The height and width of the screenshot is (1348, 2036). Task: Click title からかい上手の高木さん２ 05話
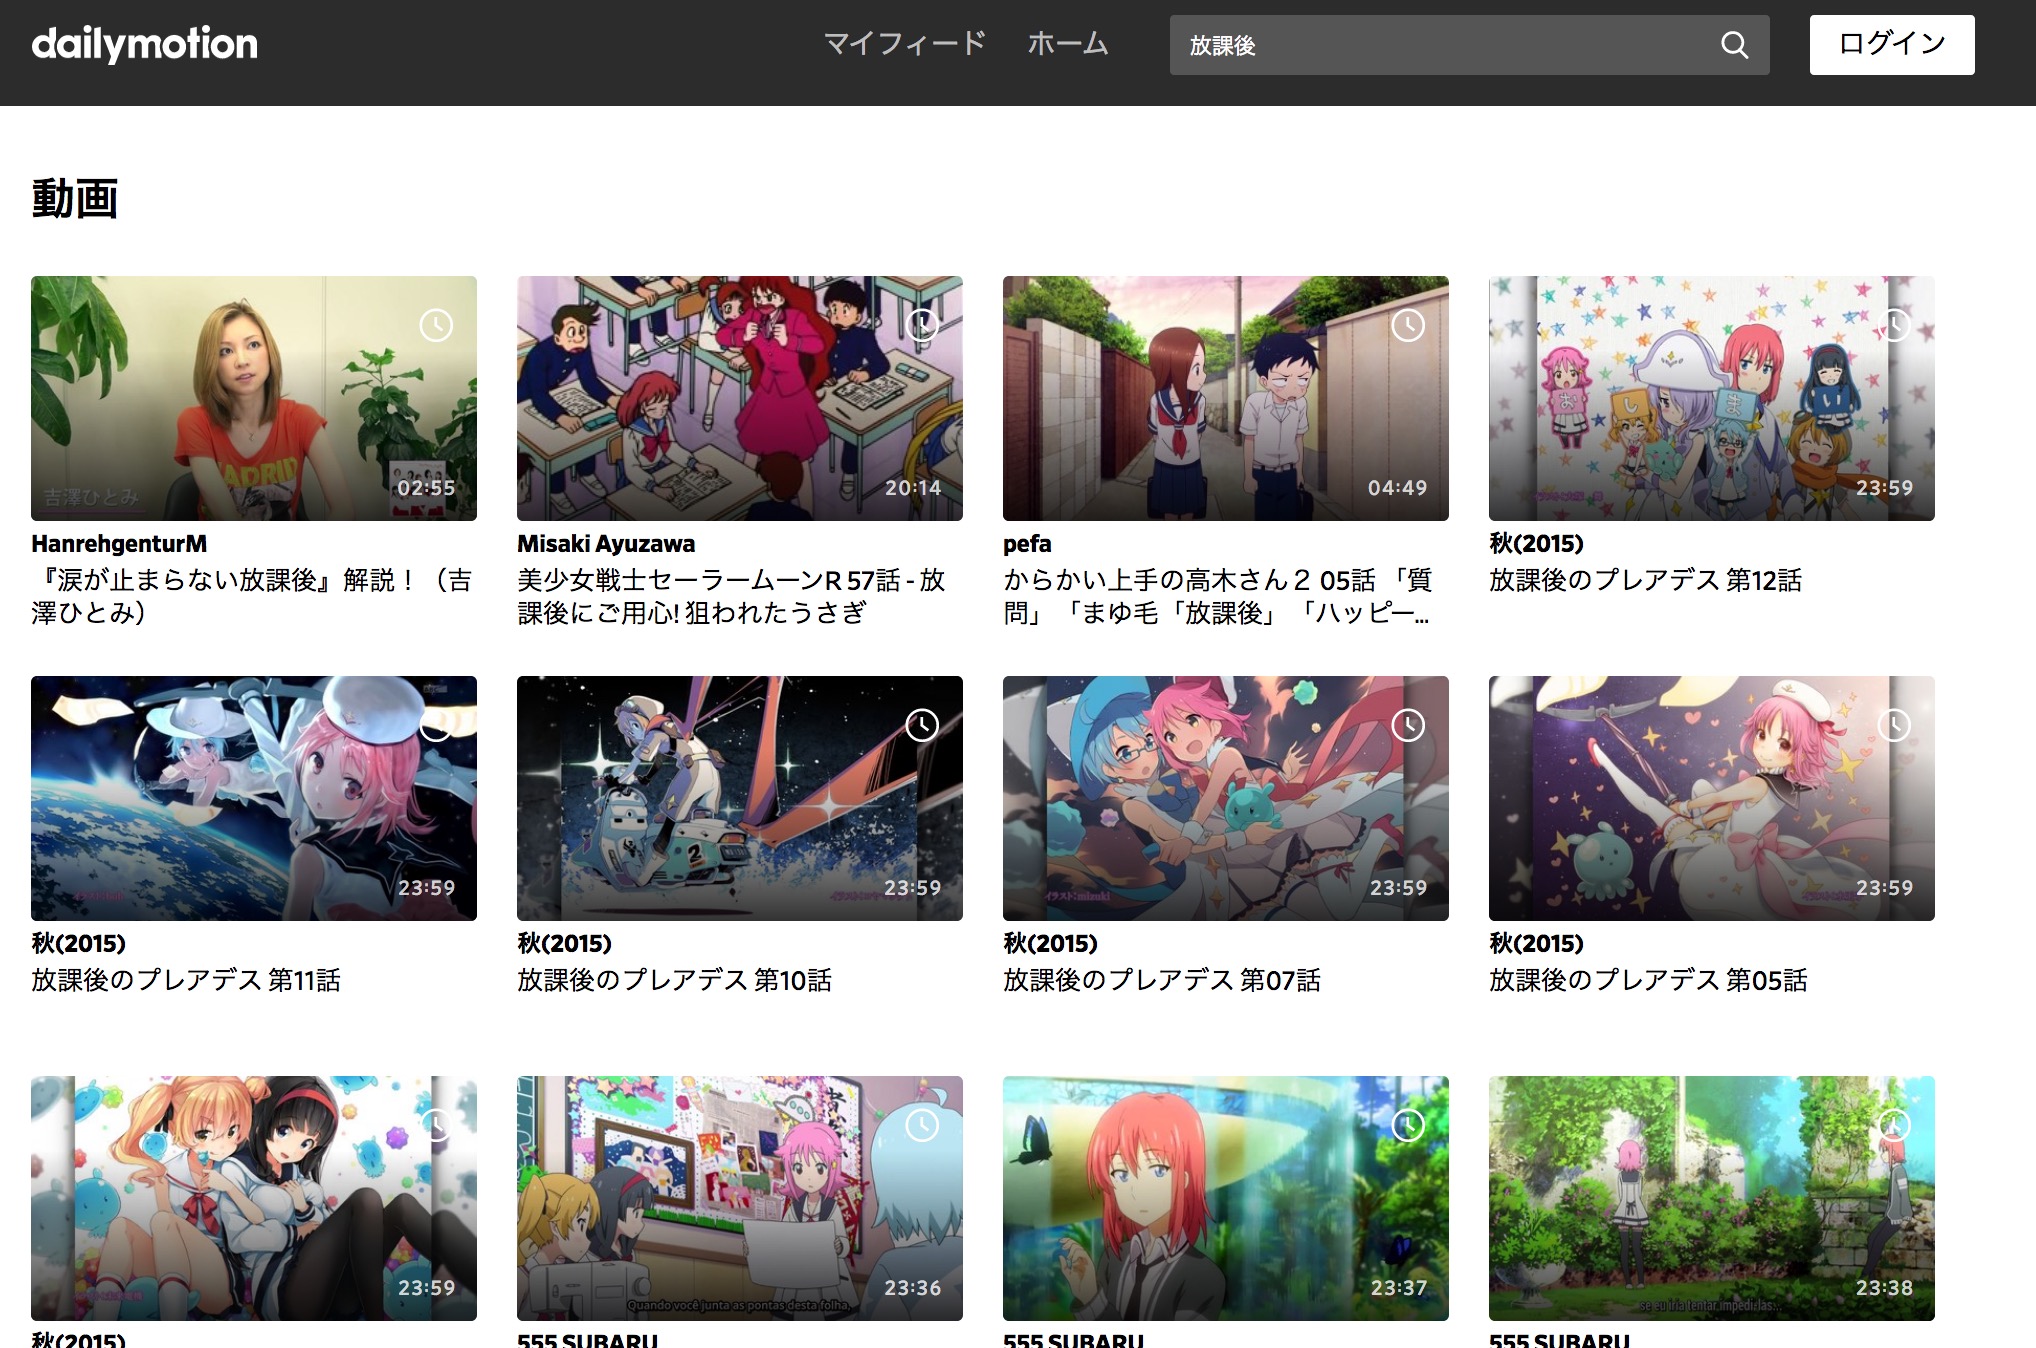click(1218, 596)
